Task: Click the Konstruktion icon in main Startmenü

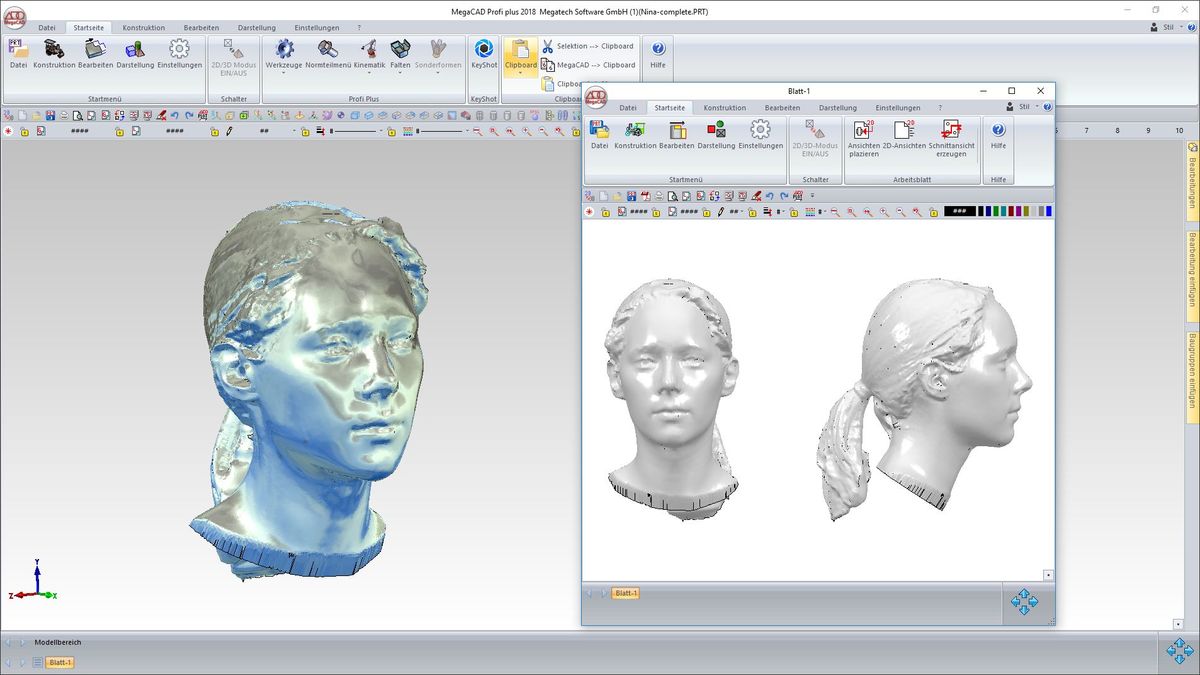Action: coord(54,49)
